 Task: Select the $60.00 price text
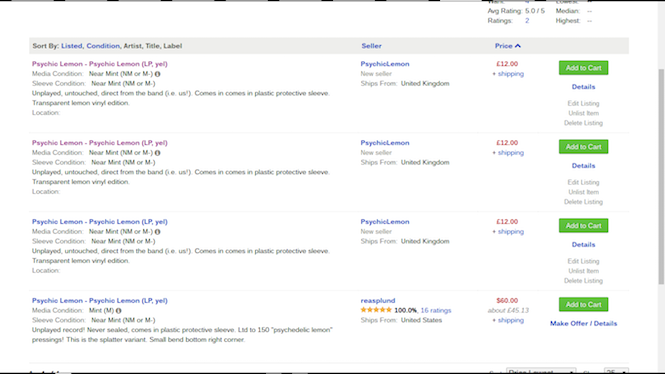(507, 300)
